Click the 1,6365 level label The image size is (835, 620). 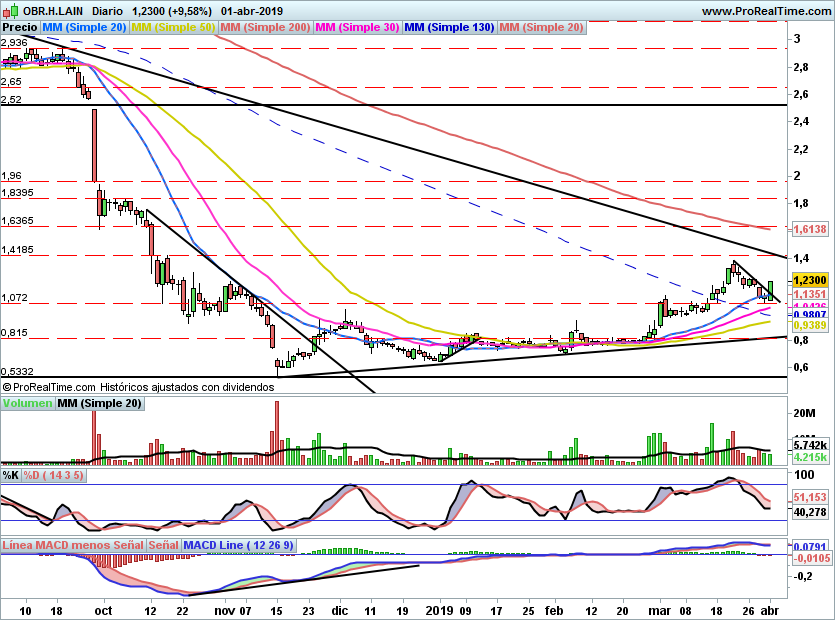pos(17,220)
